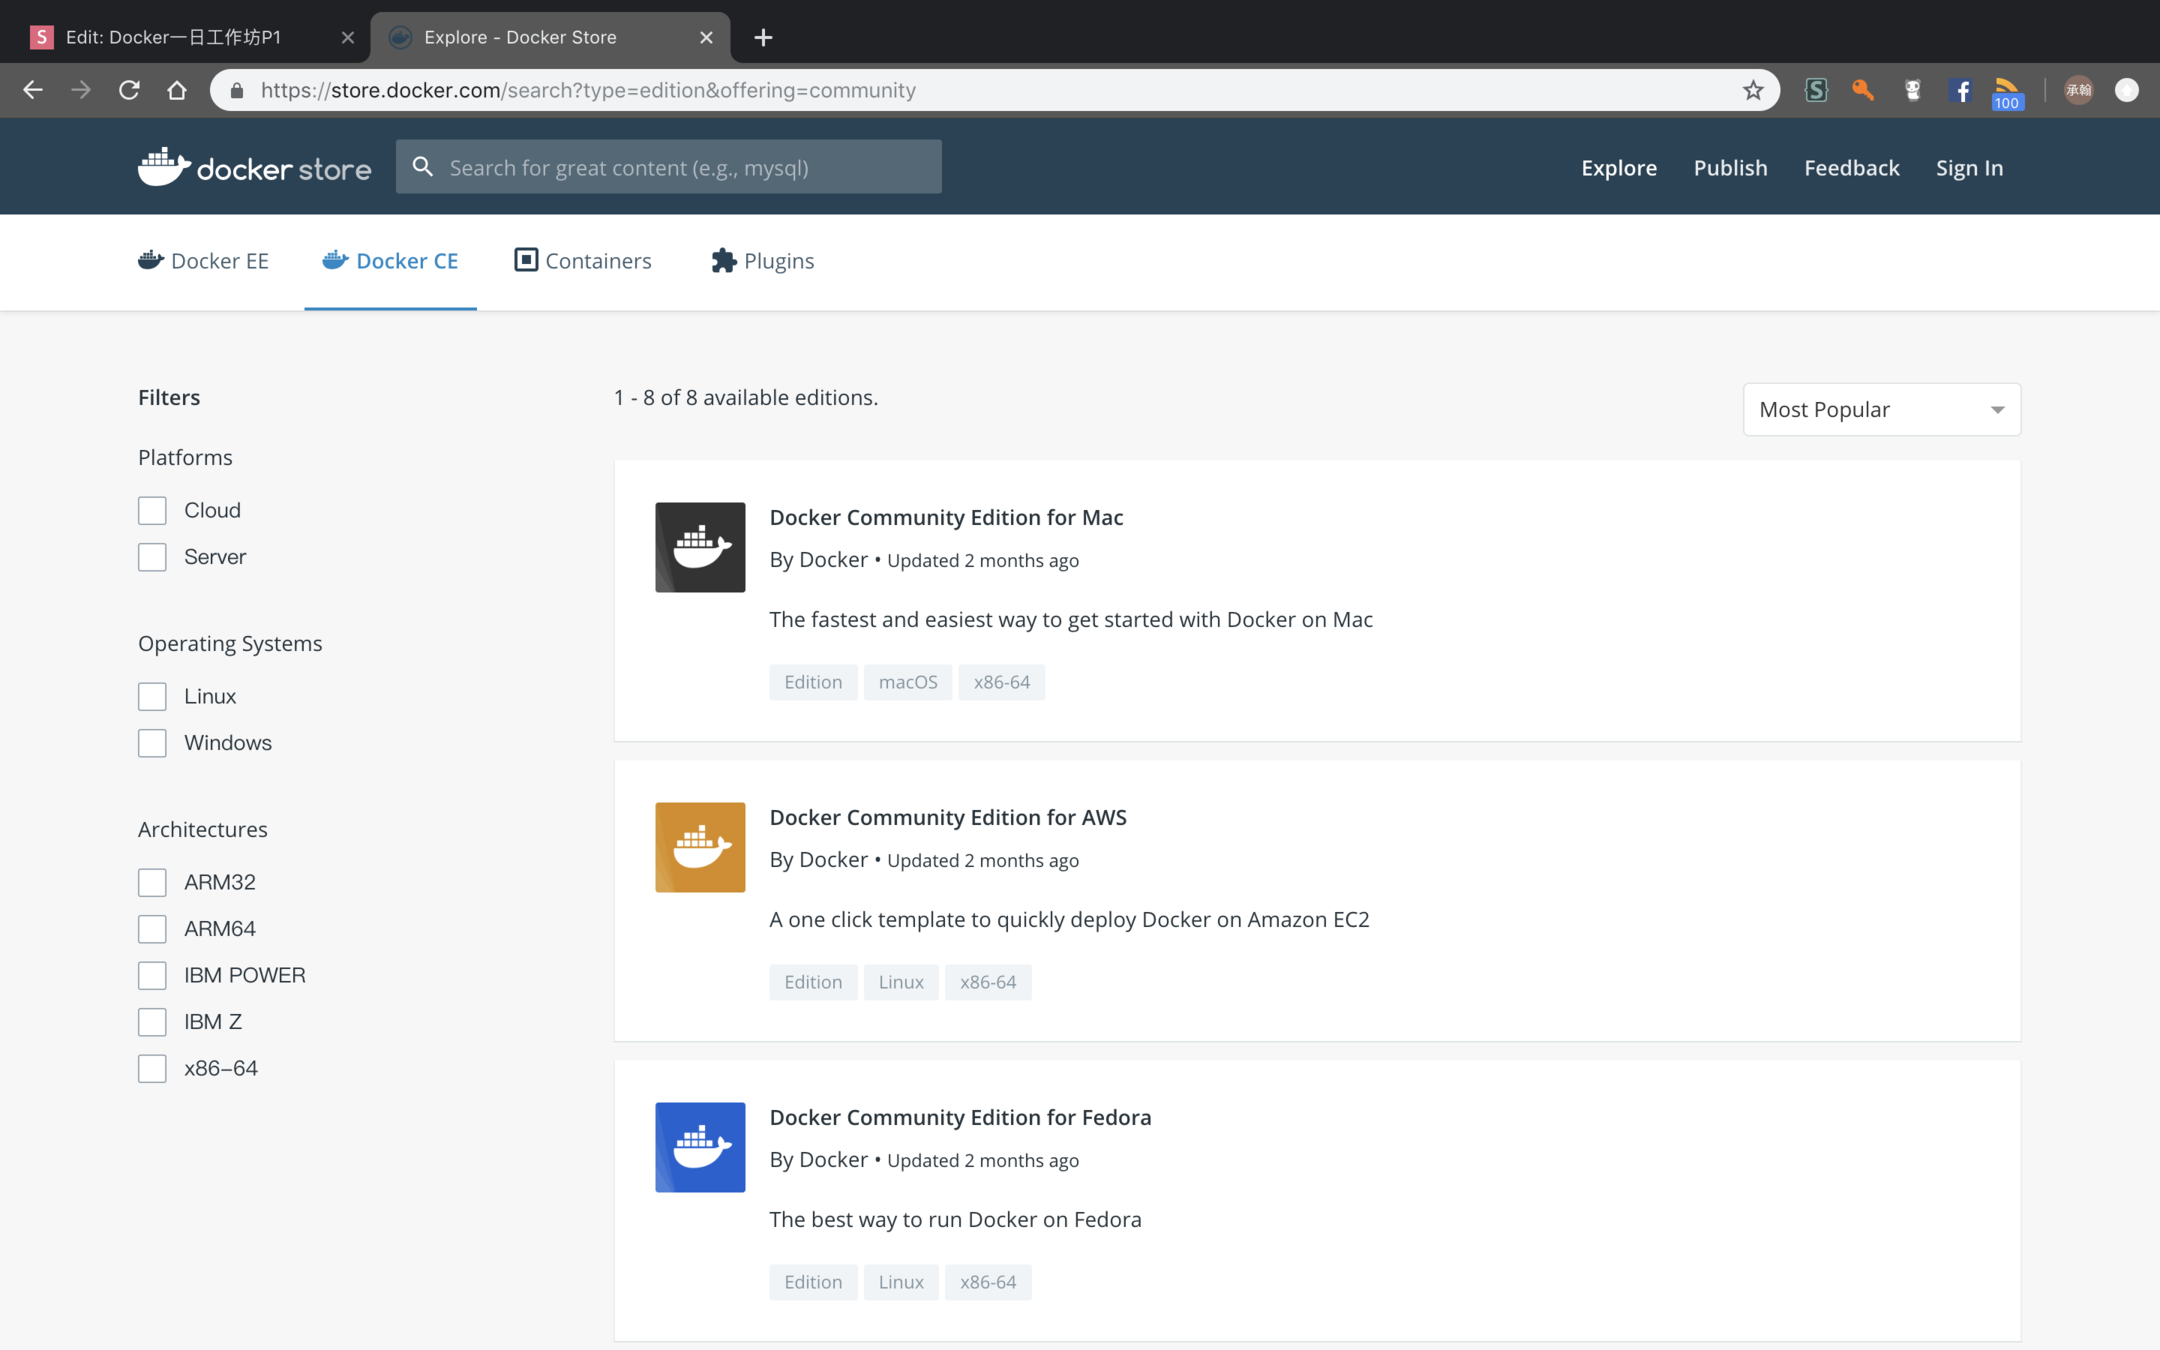The width and height of the screenshot is (2160, 1350).
Task: Click the Sign In link
Action: click(x=1969, y=167)
